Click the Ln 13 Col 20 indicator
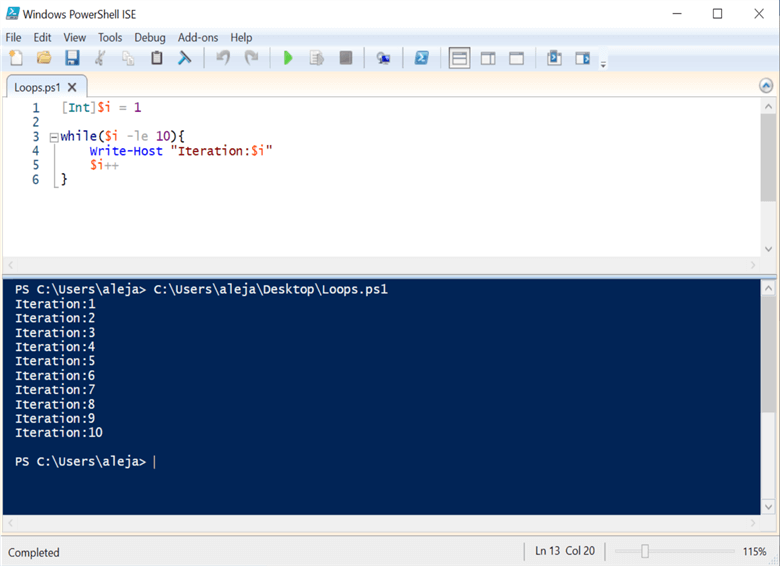Image resolution: width=780 pixels, height=566 pixels. tap(565, 551)
